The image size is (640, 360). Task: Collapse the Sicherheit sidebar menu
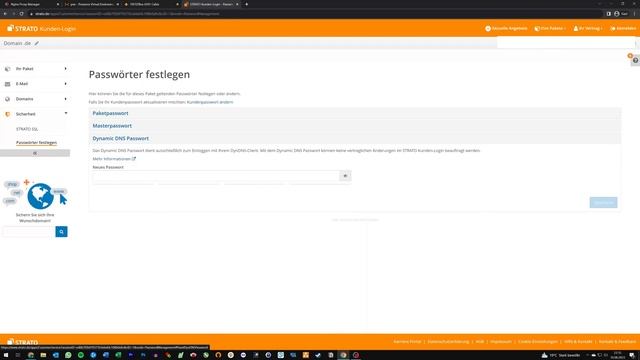(x=36, y=114)
